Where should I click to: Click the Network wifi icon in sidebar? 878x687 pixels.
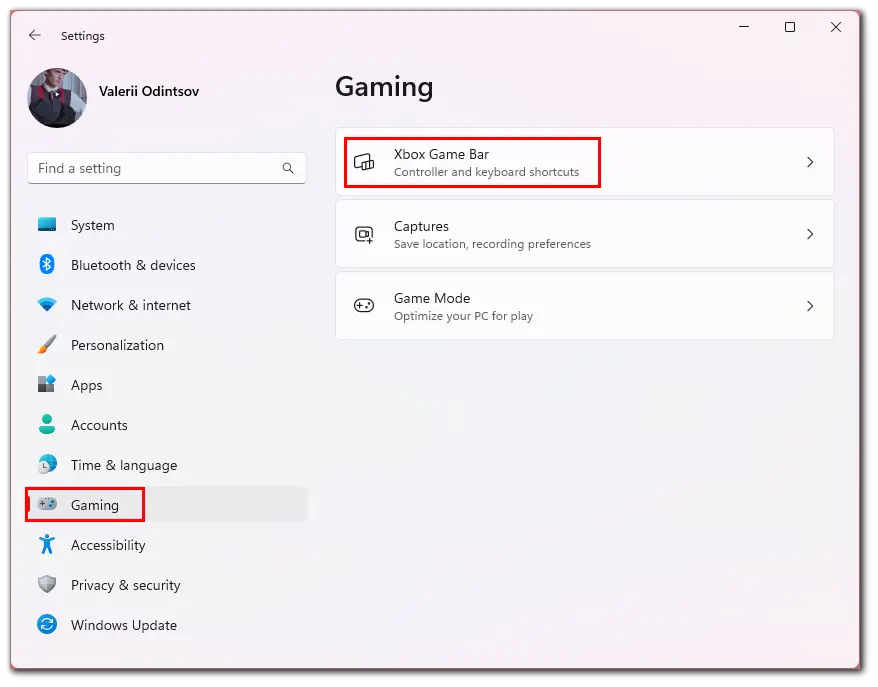pyautogui.click(x=47, y=305)
